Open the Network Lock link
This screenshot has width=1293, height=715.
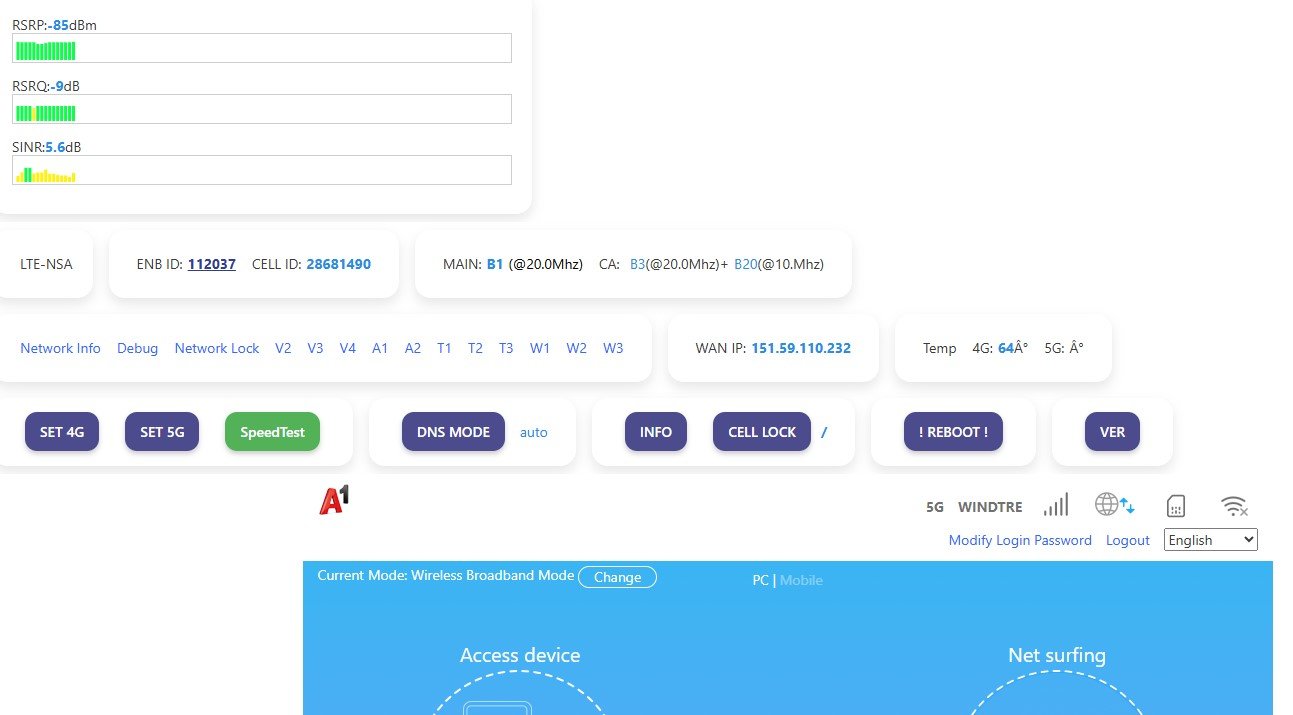tap(217, 348)
